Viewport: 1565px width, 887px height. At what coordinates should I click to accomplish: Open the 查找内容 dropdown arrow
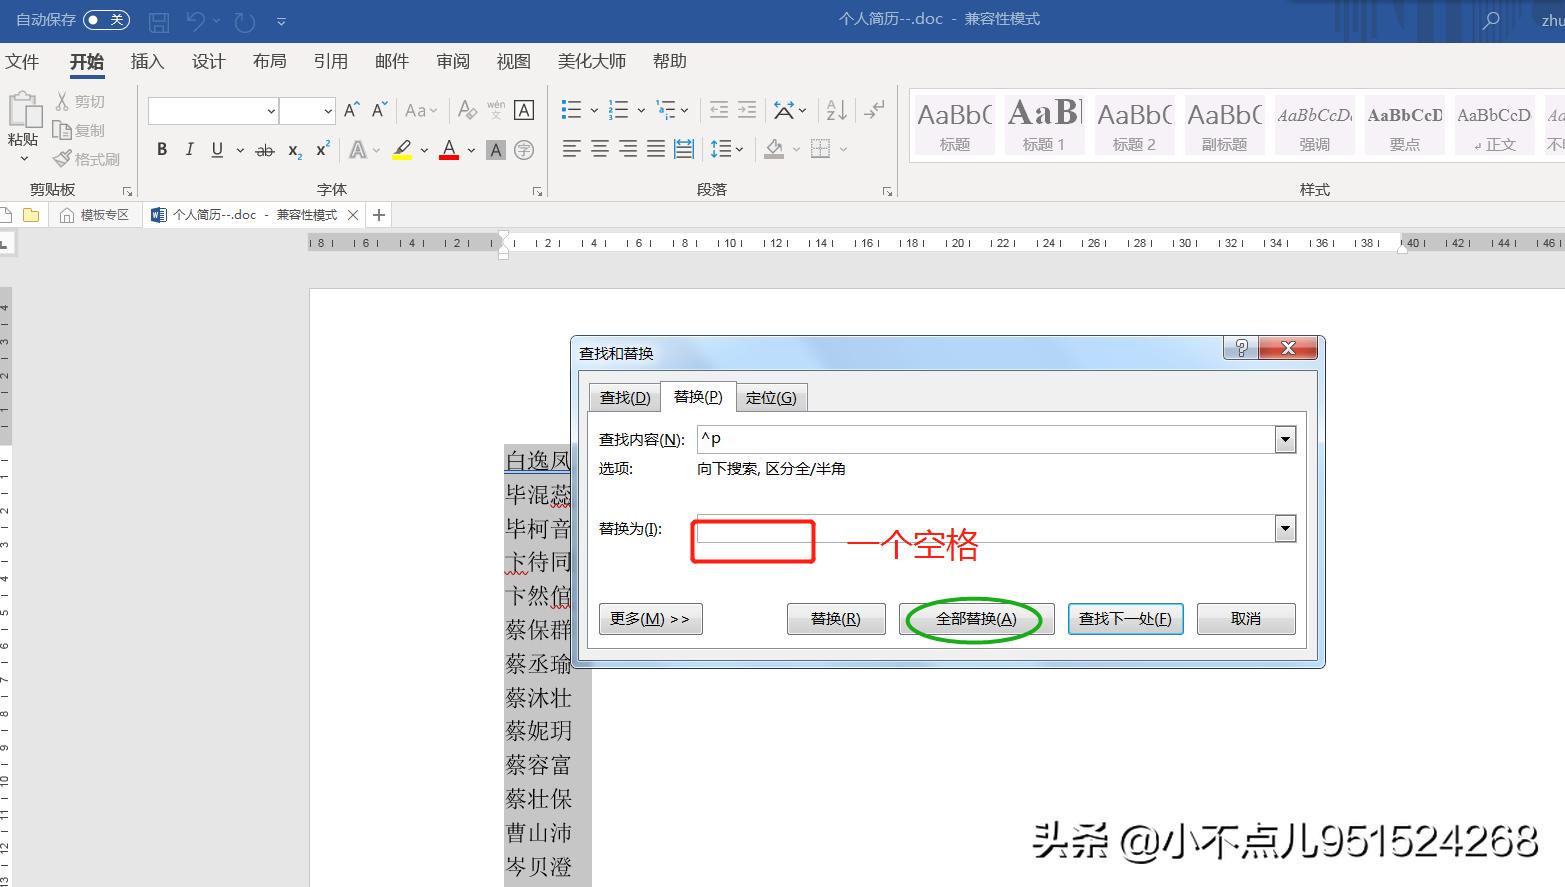[1284, 439]
